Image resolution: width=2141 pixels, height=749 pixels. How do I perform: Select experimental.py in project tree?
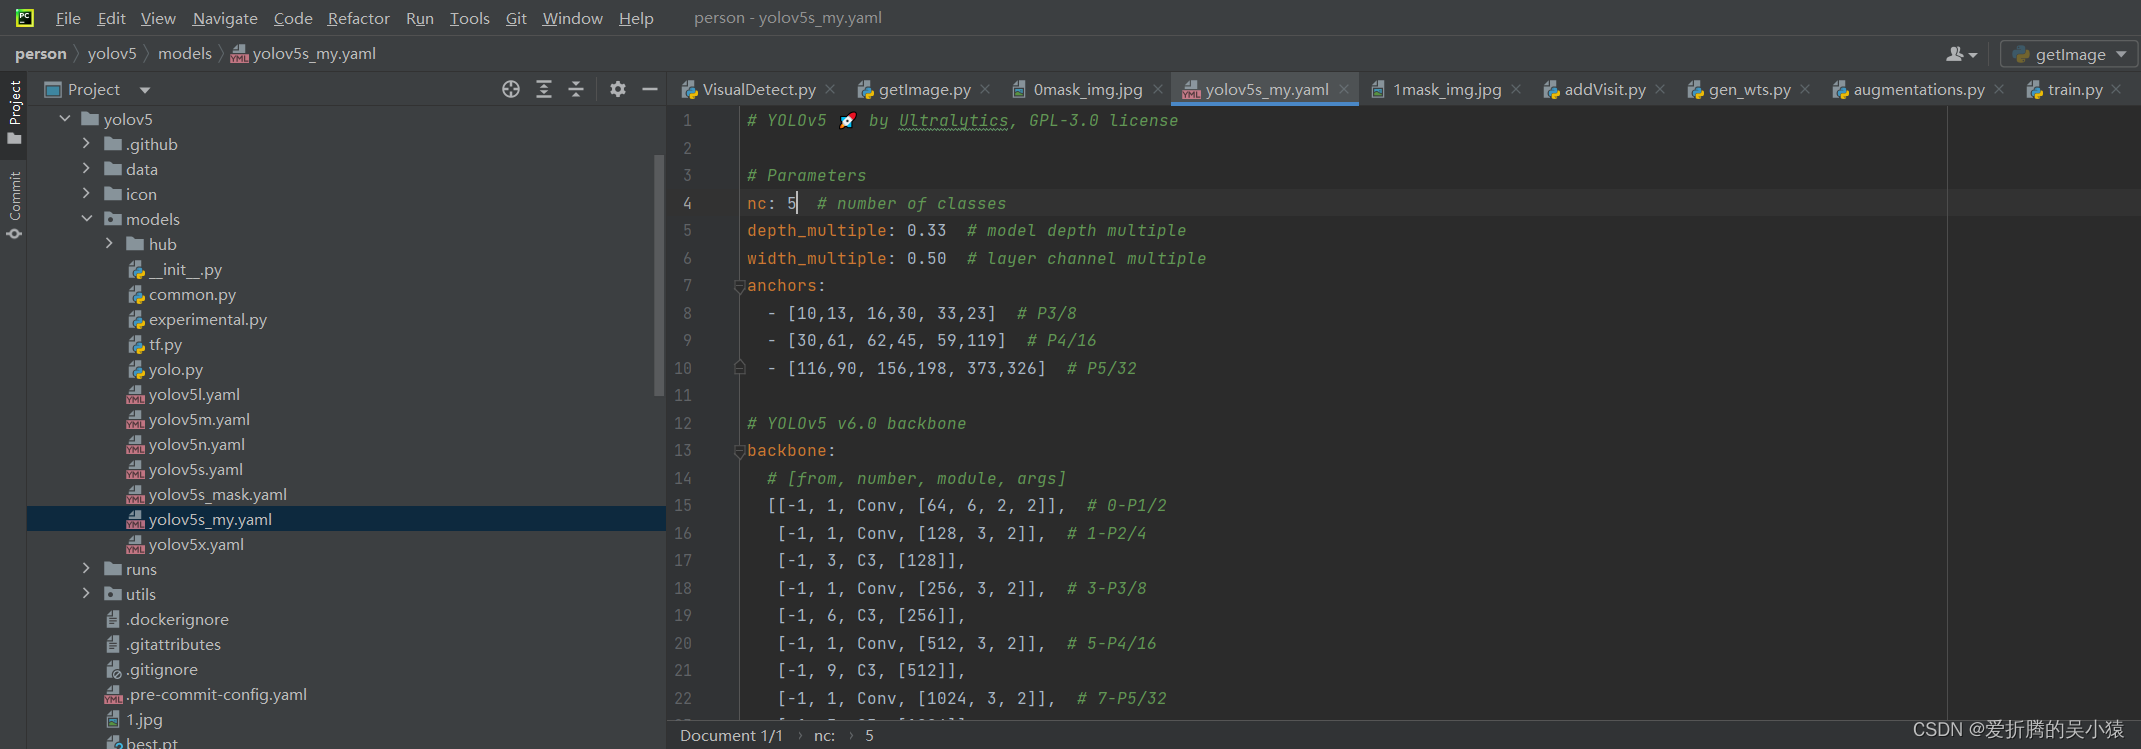point(208,319)
